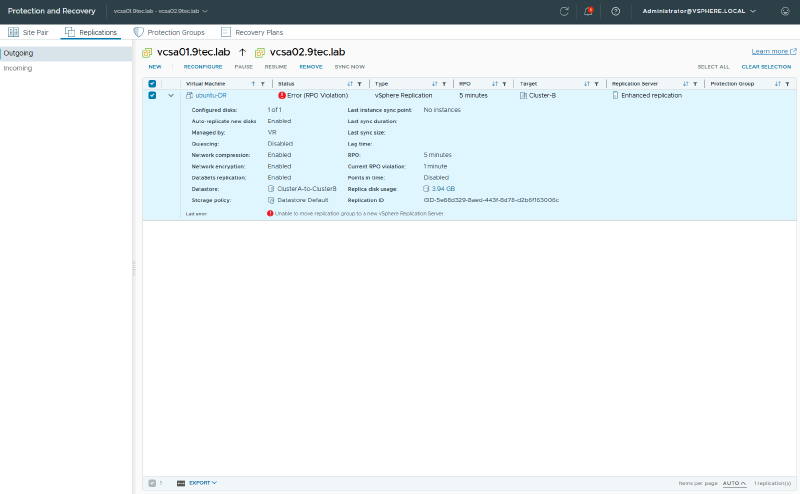The image size is (800, 494).
Task: Open the vcsa01.9tec.lab site pair dropdown
Action: (x=161, y=11)
